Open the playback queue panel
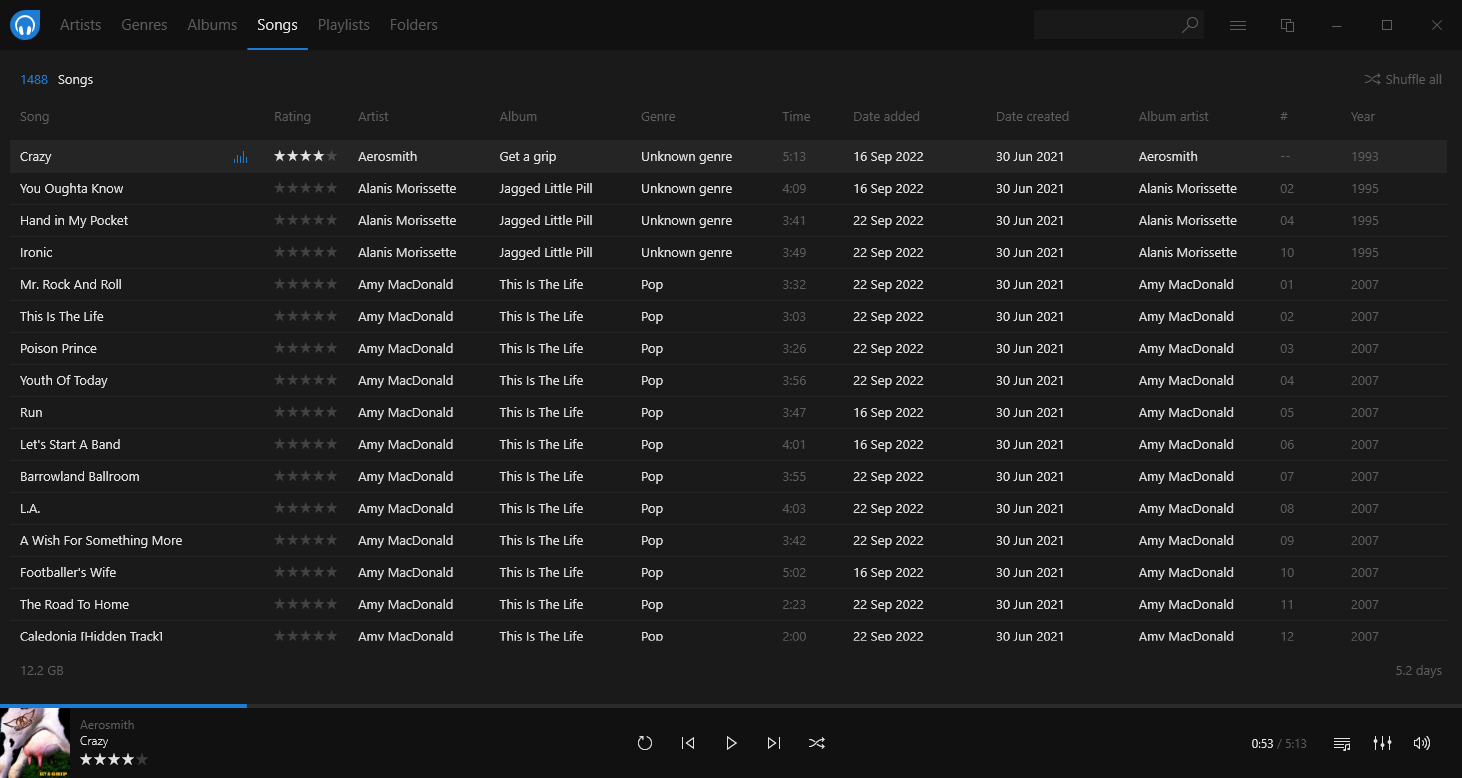1462x778 pixels. click(x=1341, y=743)
